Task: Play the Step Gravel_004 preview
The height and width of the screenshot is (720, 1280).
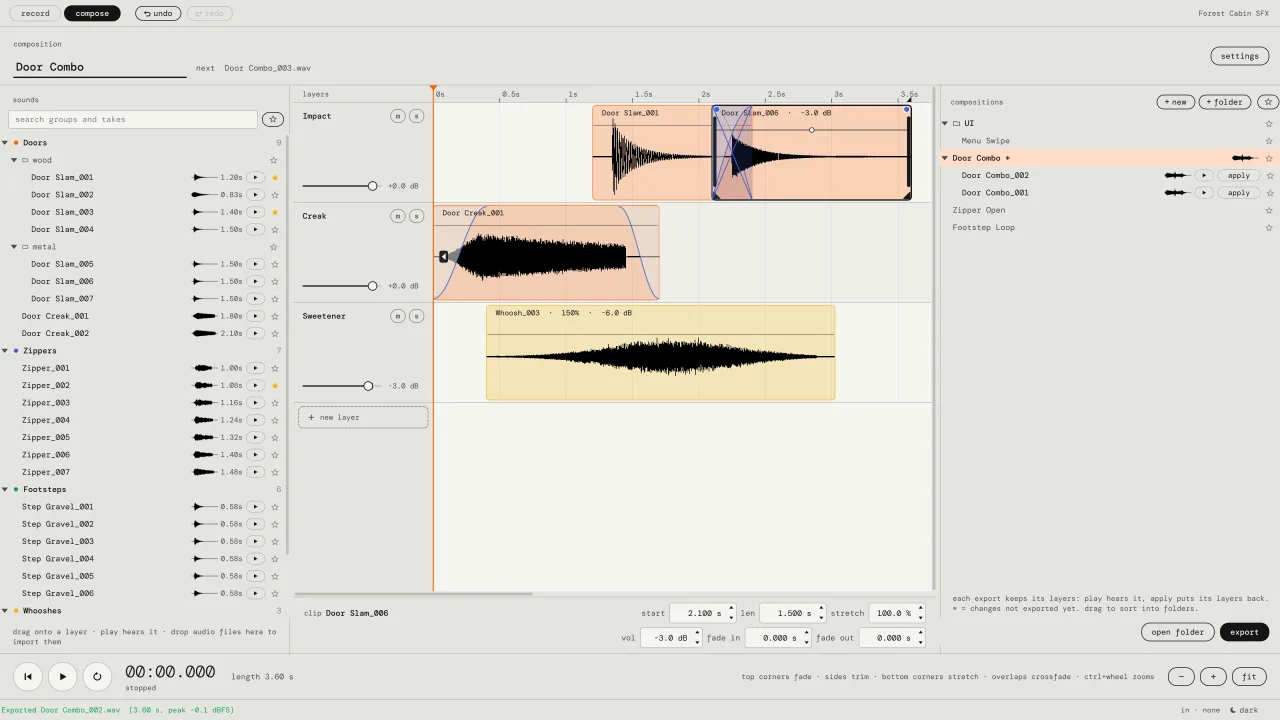Action: 256,559
